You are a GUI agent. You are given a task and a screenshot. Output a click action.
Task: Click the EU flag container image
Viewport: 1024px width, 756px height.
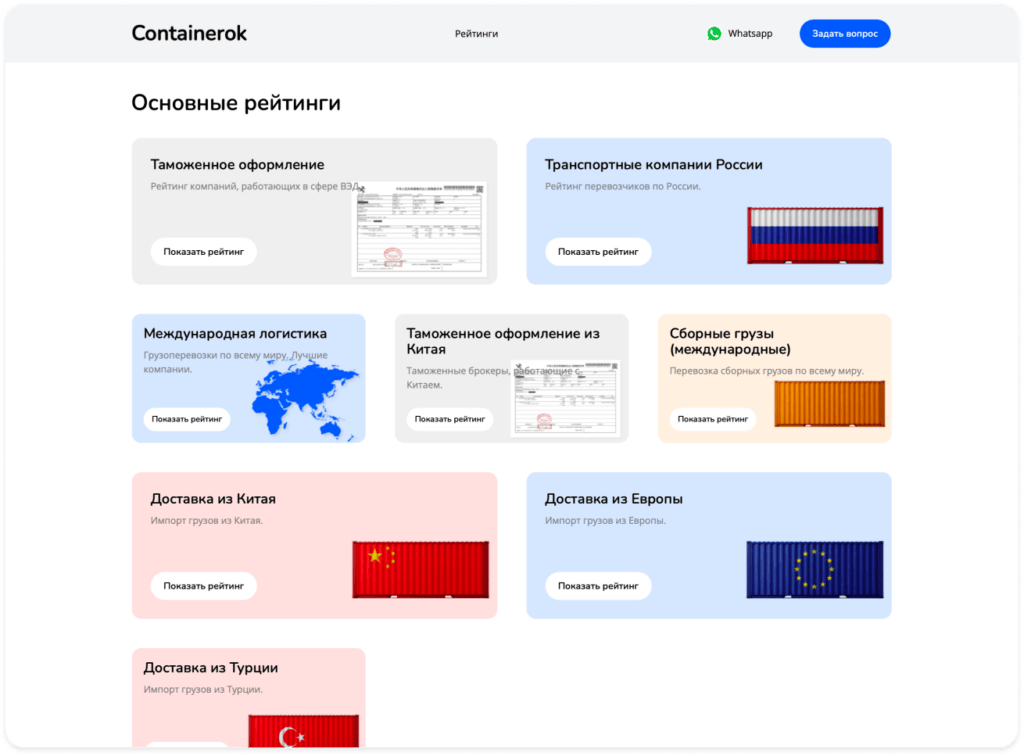pyautogui.click(x=815, y=567)
